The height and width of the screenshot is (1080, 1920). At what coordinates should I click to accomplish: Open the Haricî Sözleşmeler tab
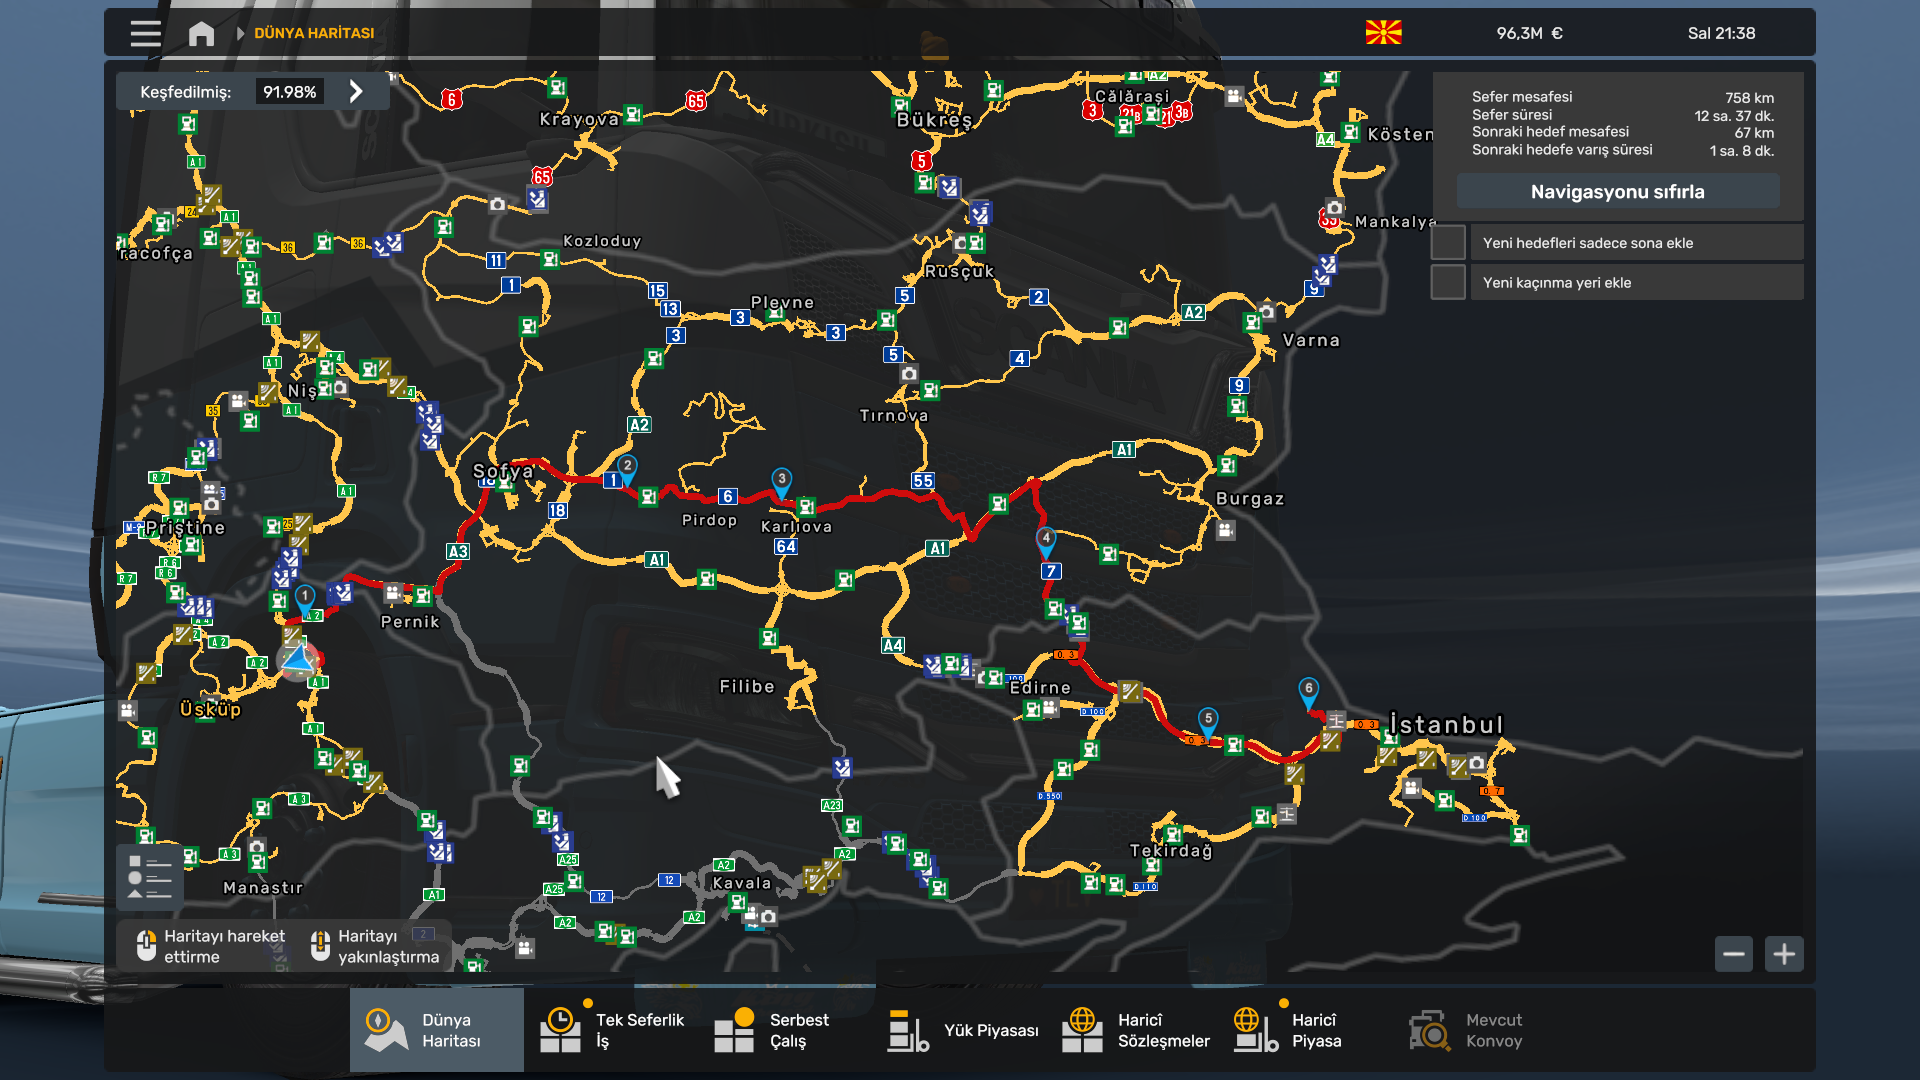tap(1136, 1030)
